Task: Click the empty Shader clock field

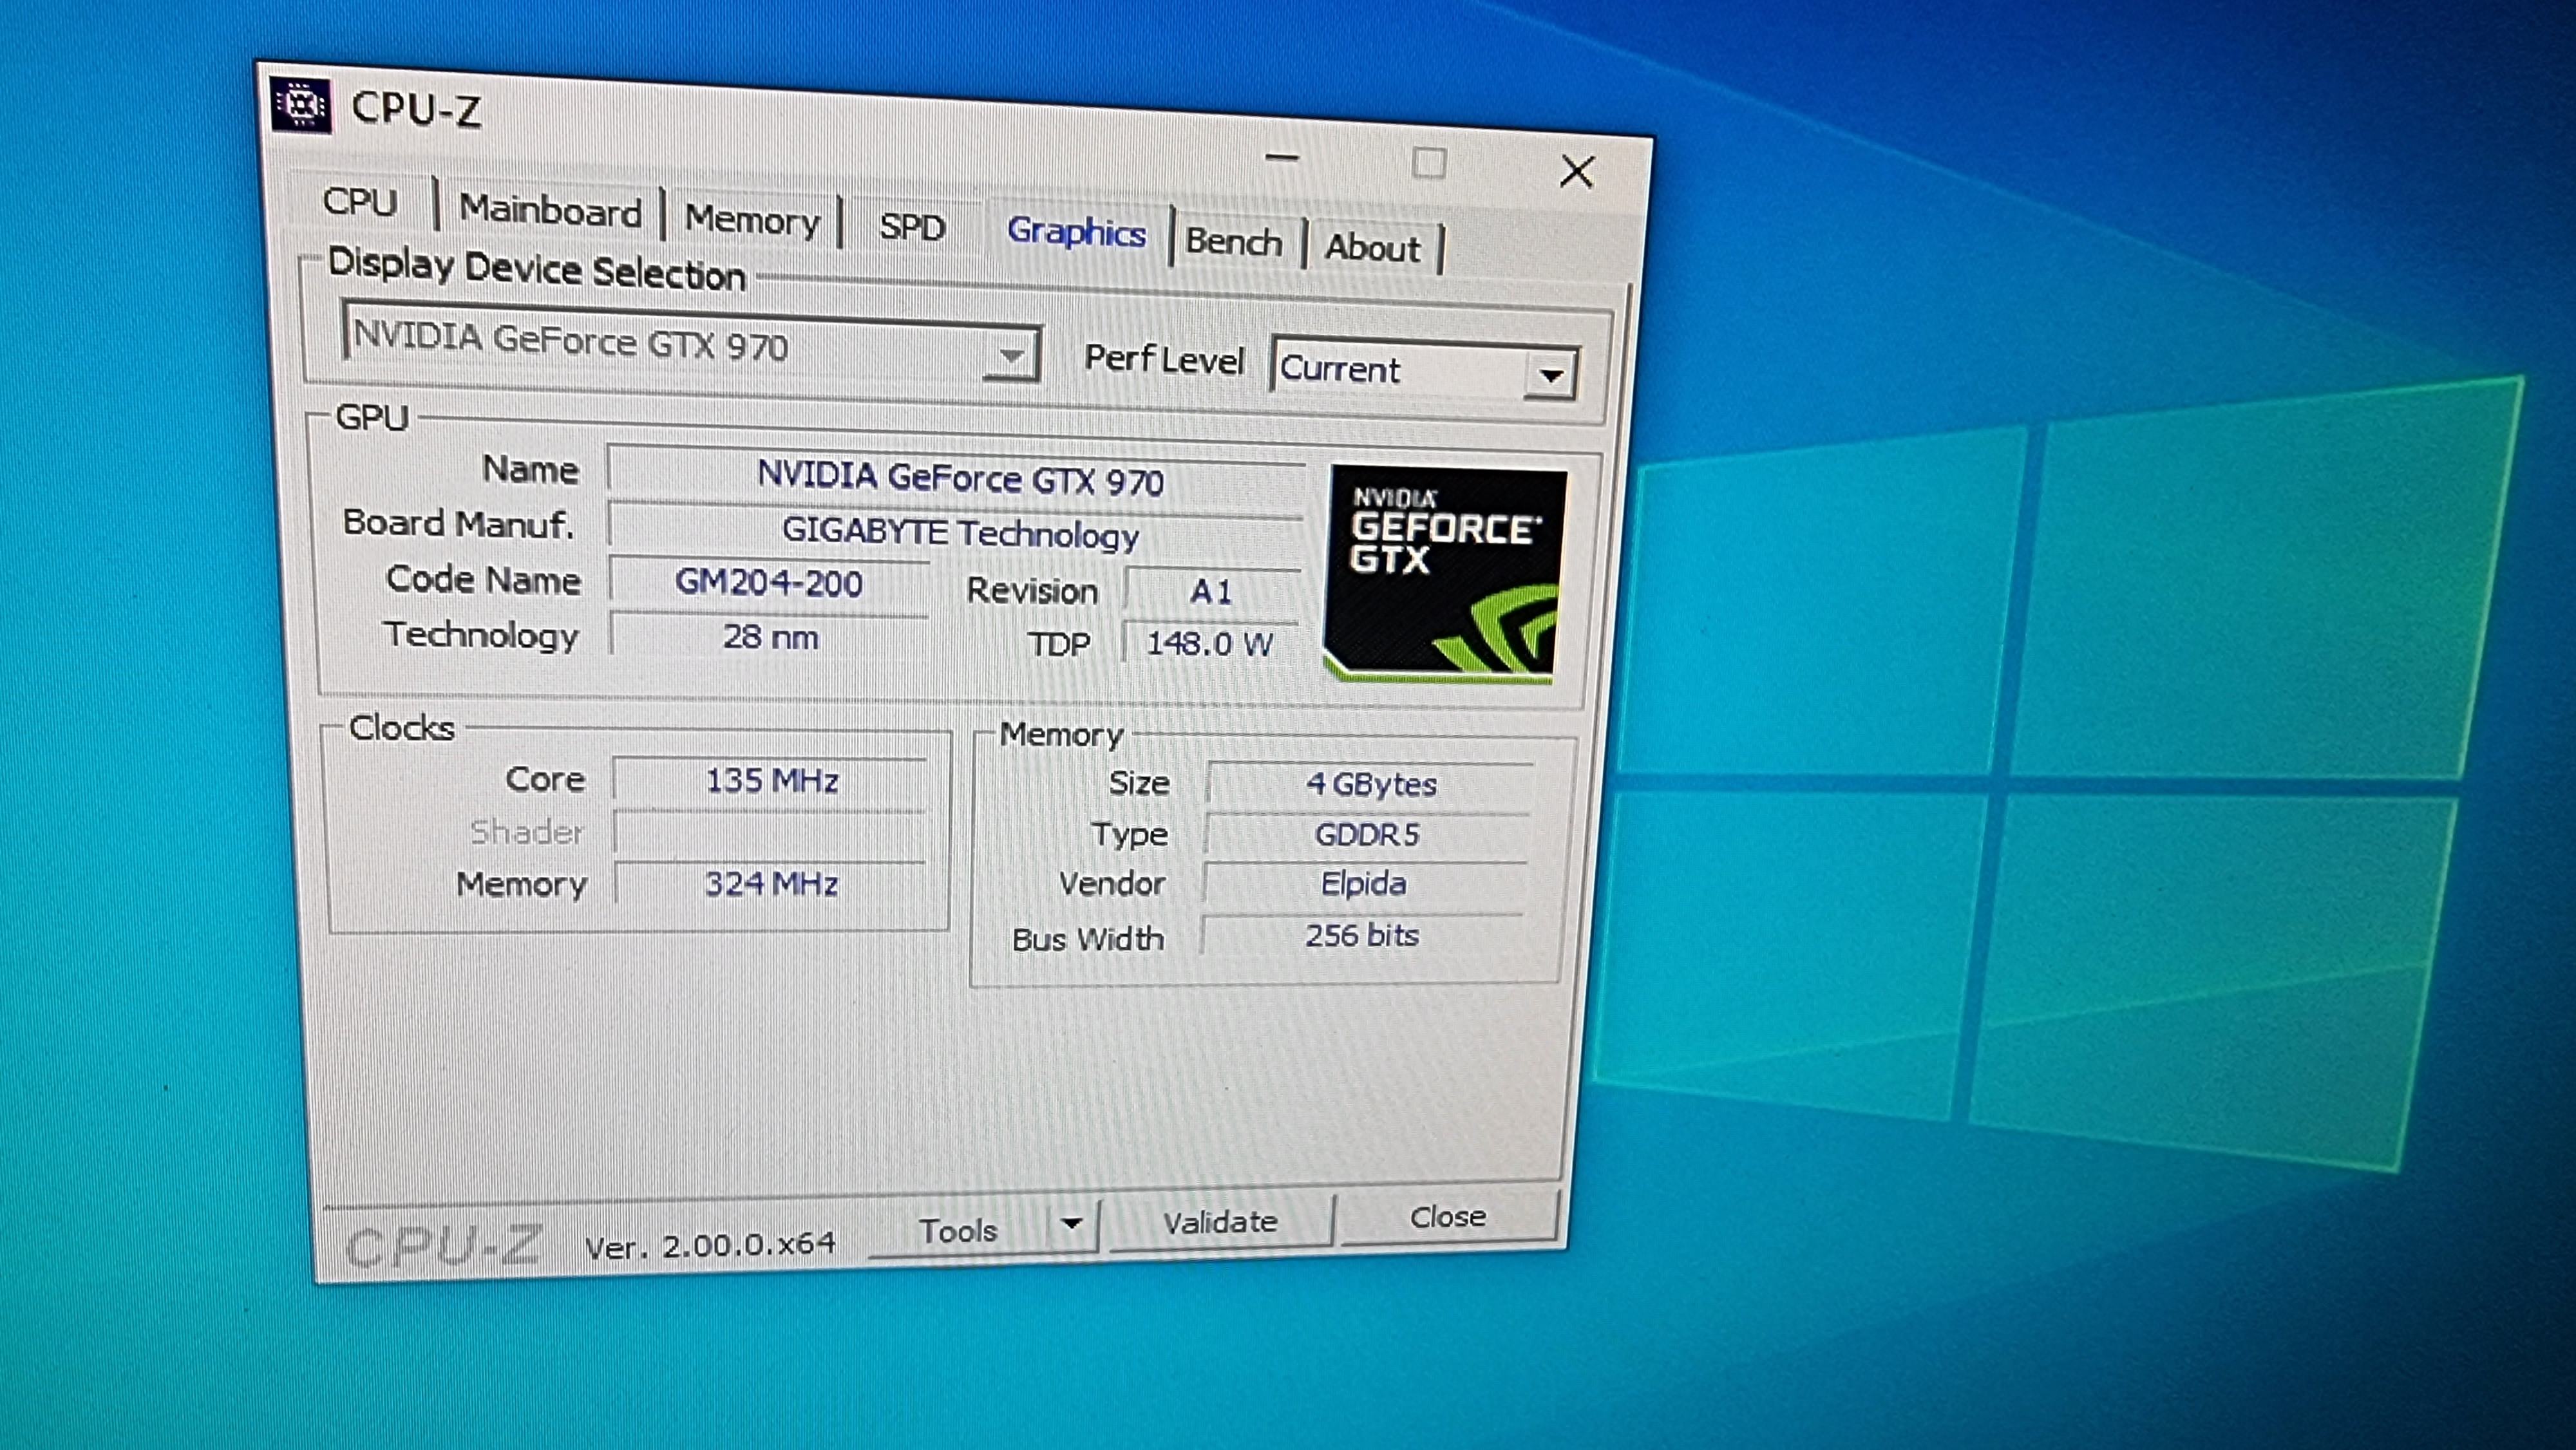Action: pyautogui.click(x=770, y=832)
